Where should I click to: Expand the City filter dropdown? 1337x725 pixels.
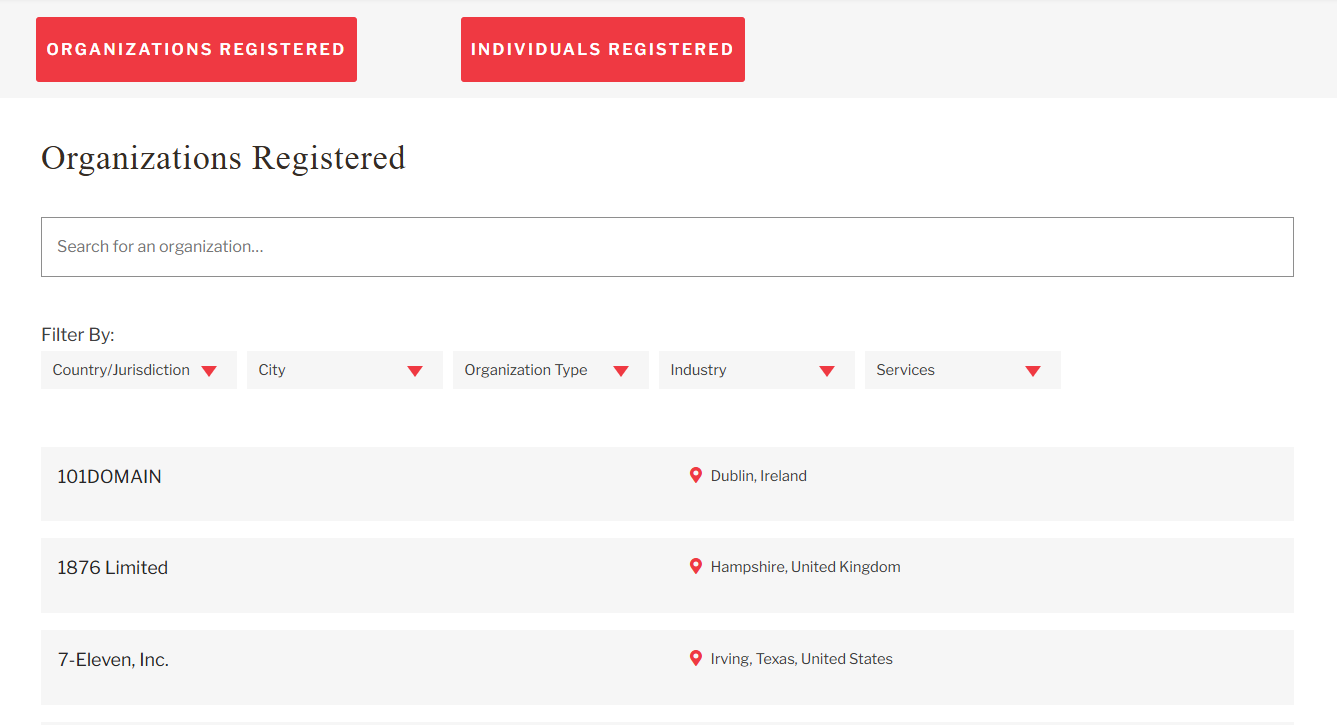(x=330, y=370)
